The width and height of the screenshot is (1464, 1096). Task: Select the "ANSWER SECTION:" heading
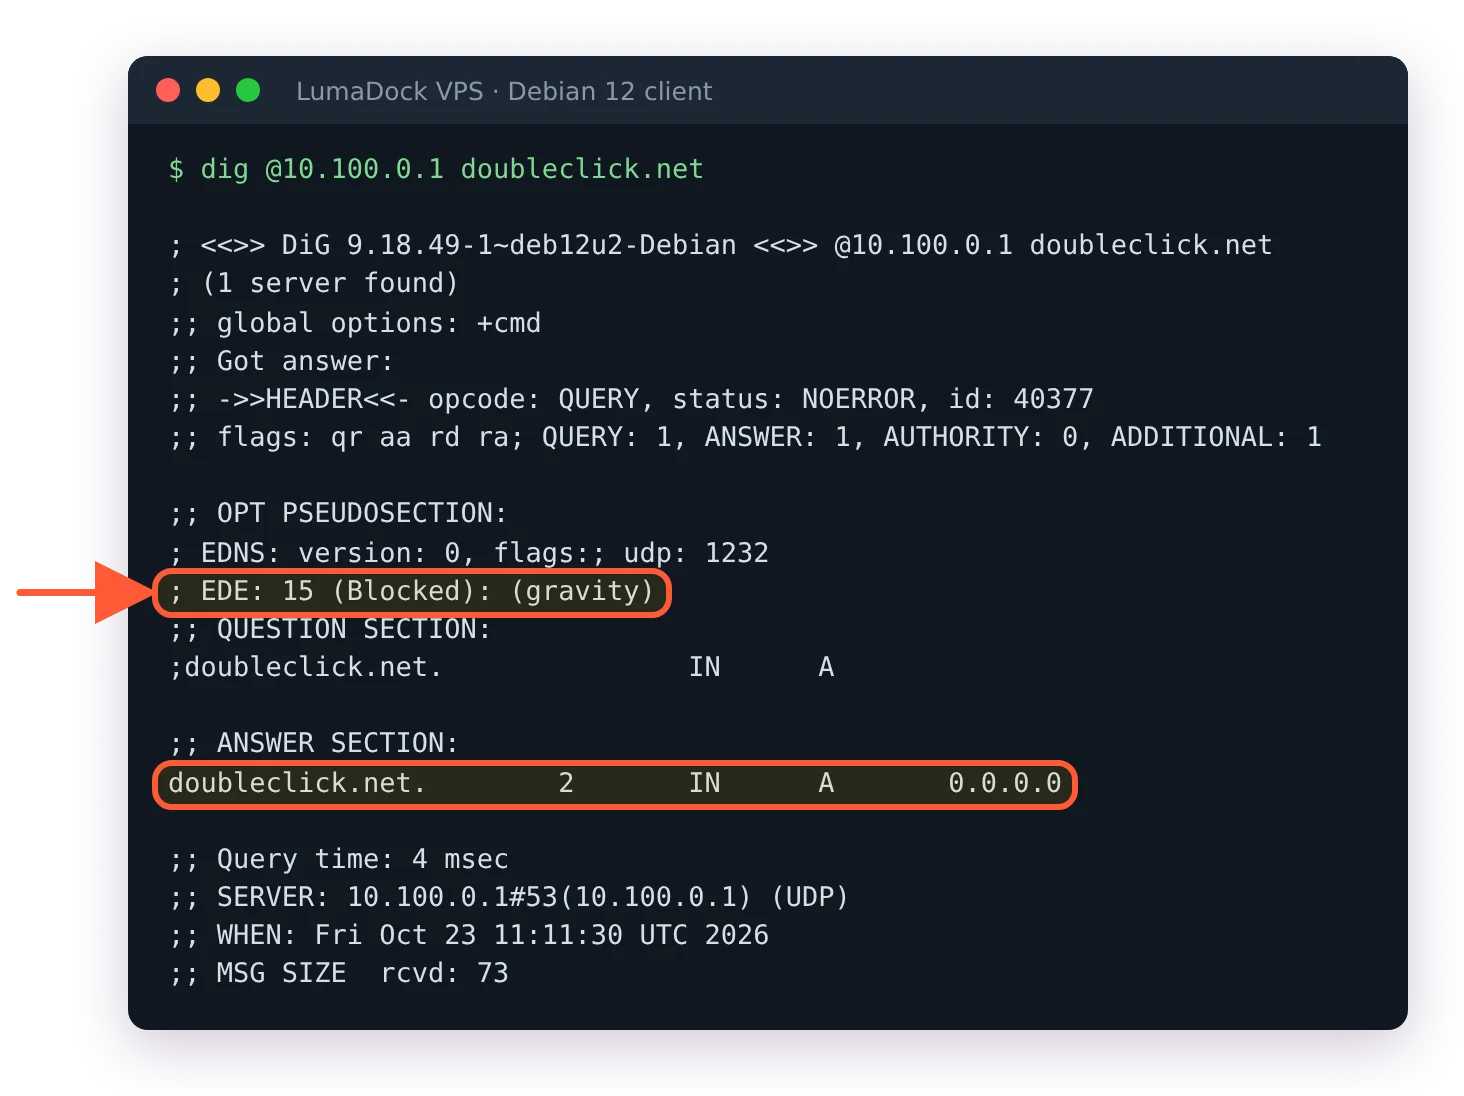tap(313, 743)
